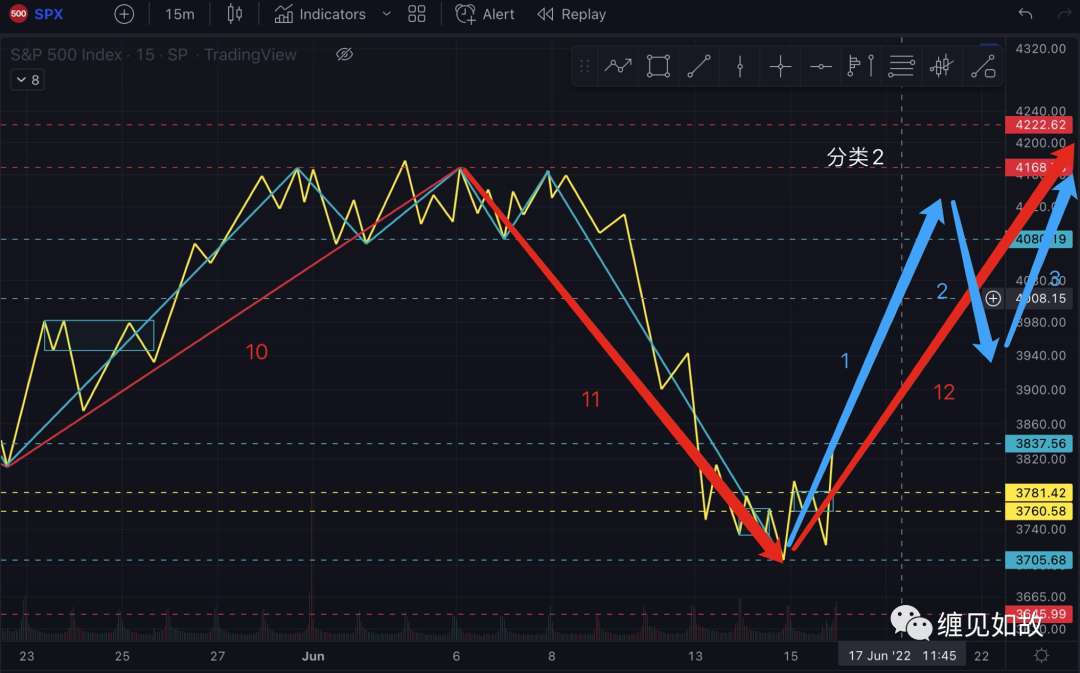Toggle the crossed-out eye visibility in legend
The image size is (1080, 673).
click(344, 54)
